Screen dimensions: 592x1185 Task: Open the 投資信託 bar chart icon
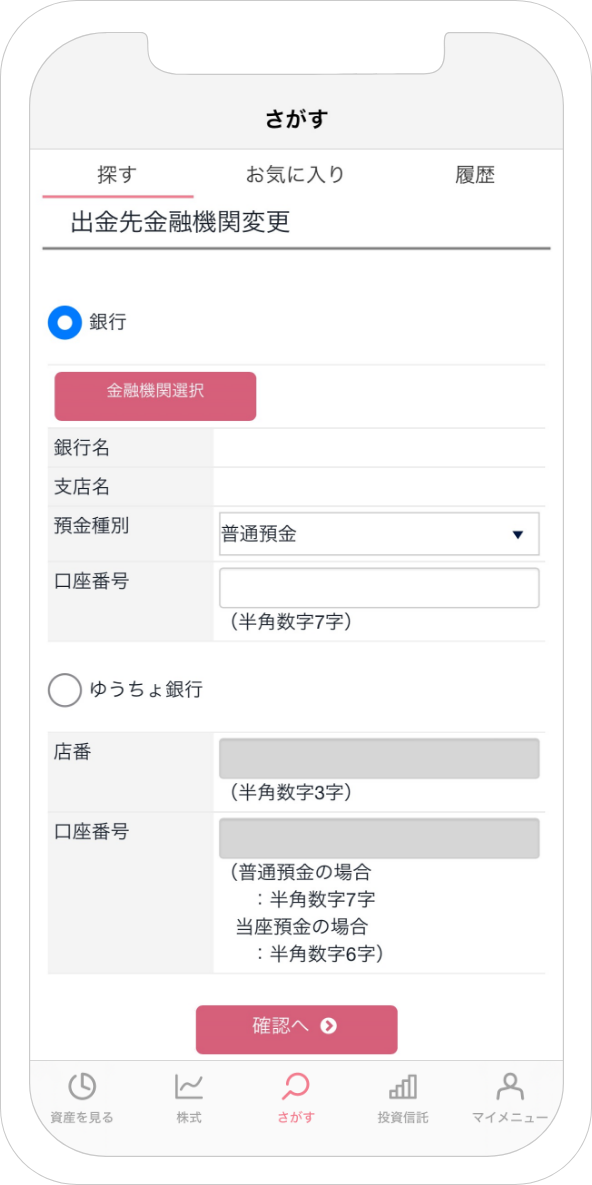(x=402, y=1087)
